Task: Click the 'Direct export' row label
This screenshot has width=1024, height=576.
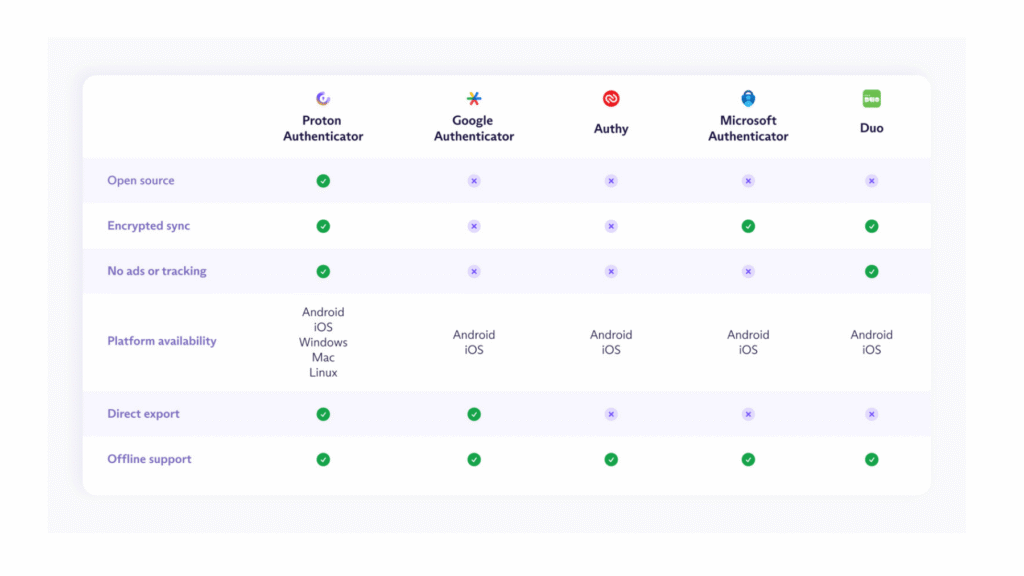Action: [144, 414]
